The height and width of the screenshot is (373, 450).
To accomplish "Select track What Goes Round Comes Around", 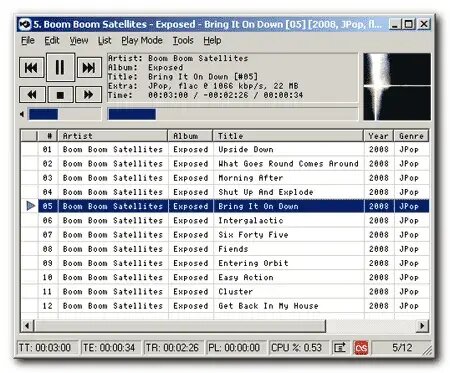I will [225, 164].
